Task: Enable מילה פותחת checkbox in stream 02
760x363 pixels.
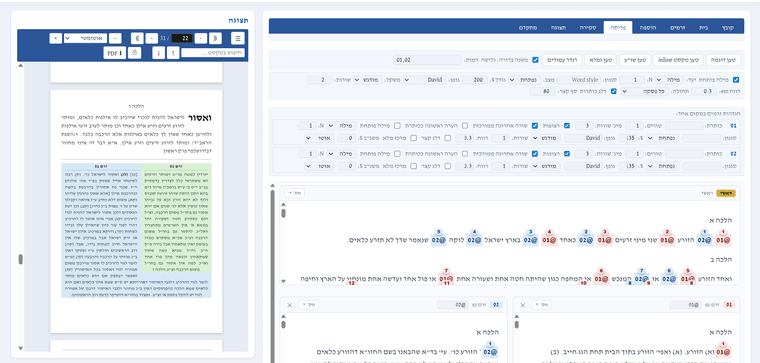Action: tap(397, 154)
